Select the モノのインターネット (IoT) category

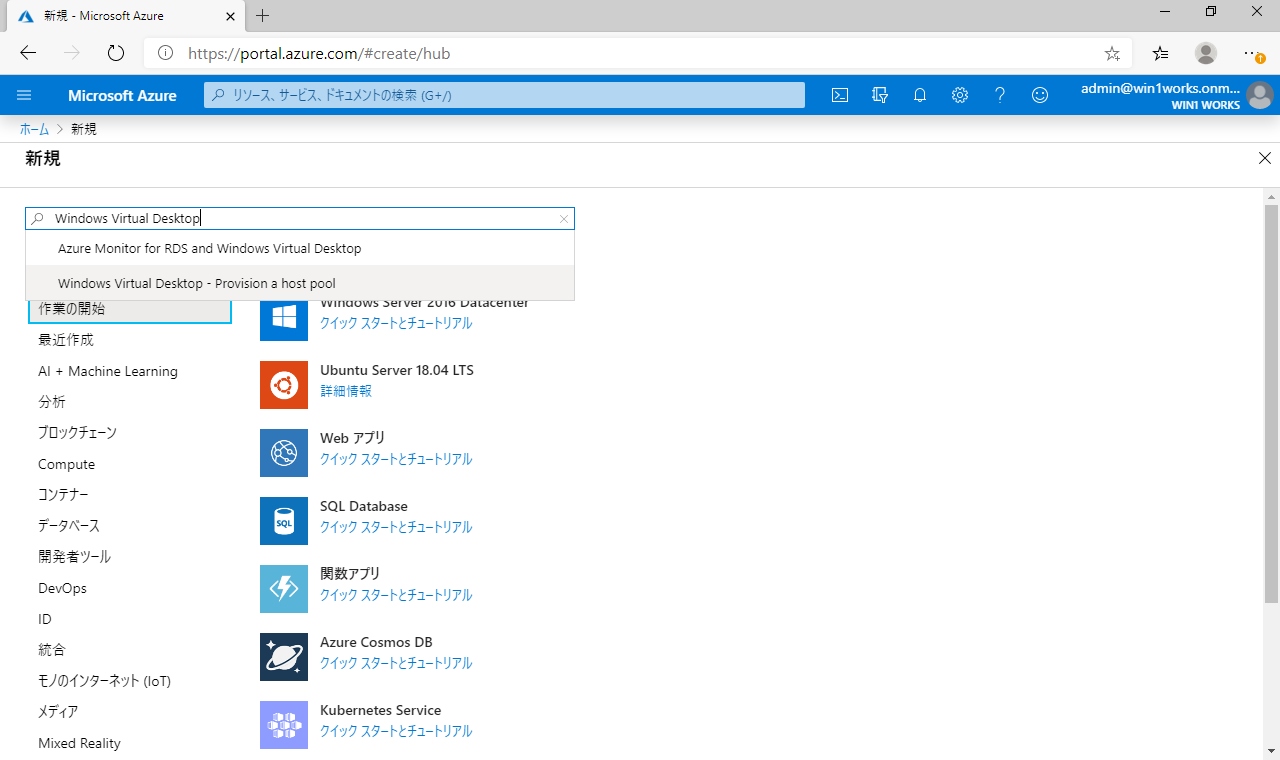tap(105, 681)
